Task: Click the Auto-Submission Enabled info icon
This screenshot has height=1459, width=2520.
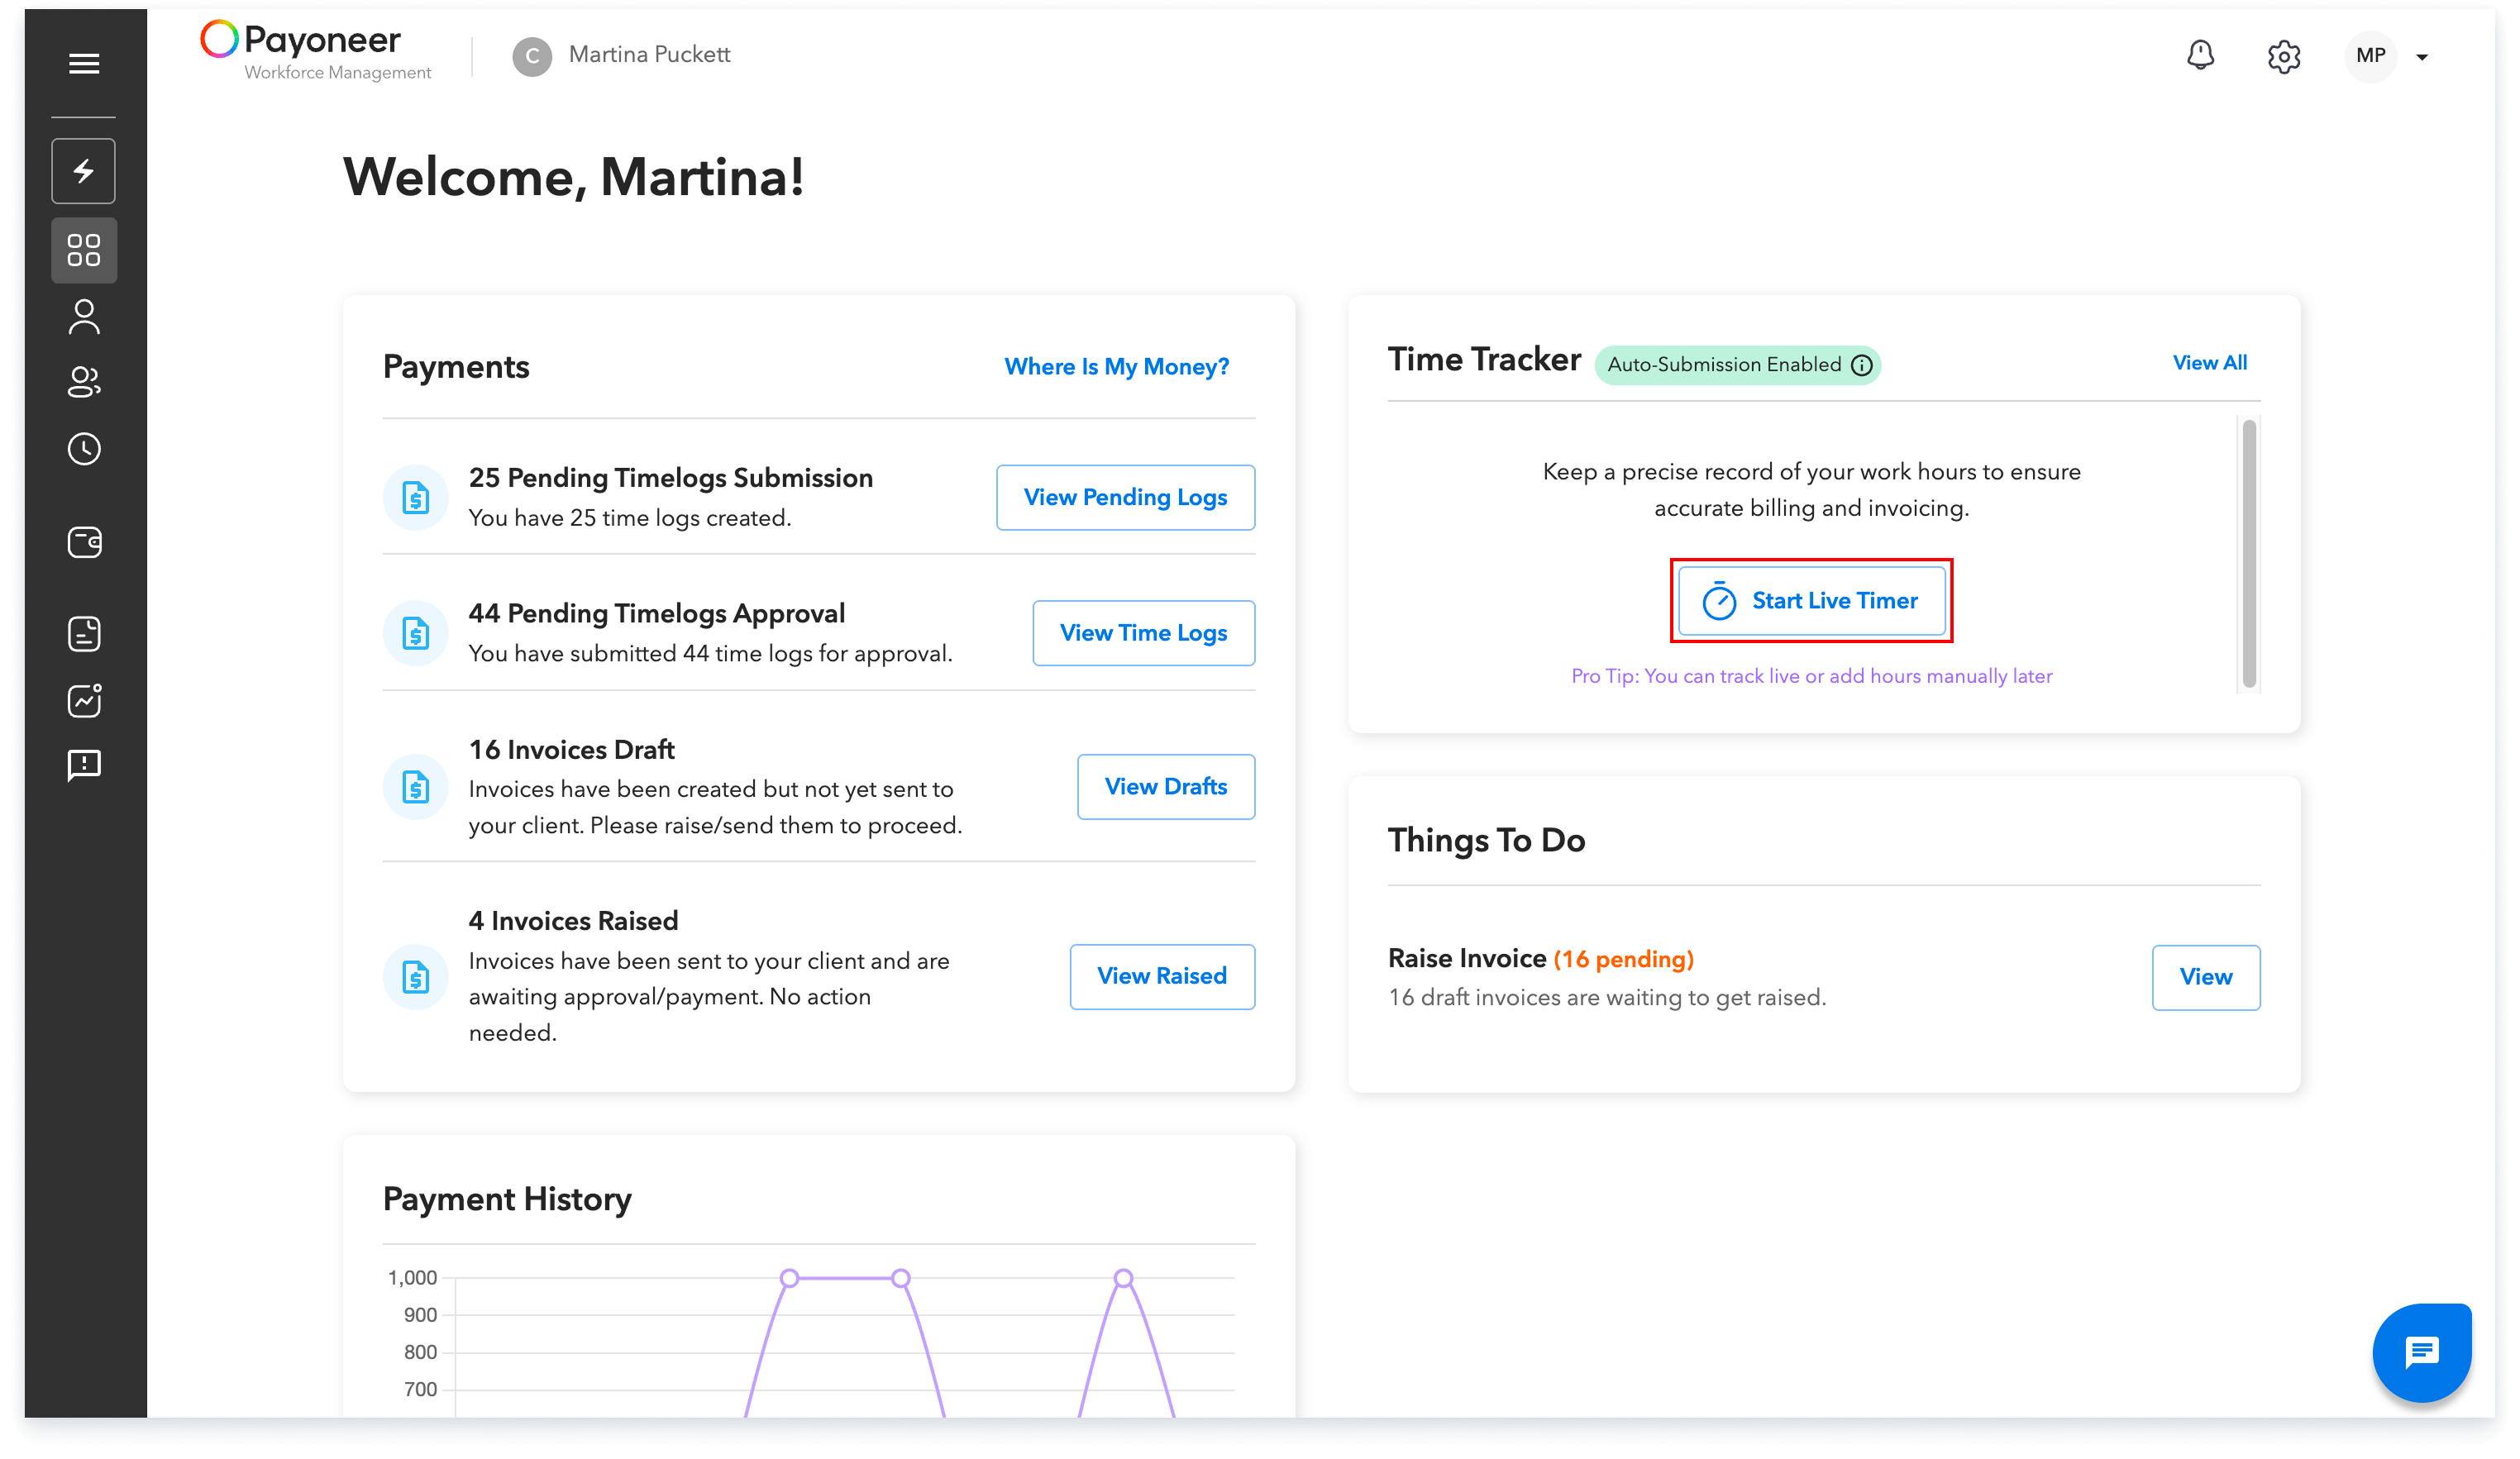Action: click(x=1861, y=365)
